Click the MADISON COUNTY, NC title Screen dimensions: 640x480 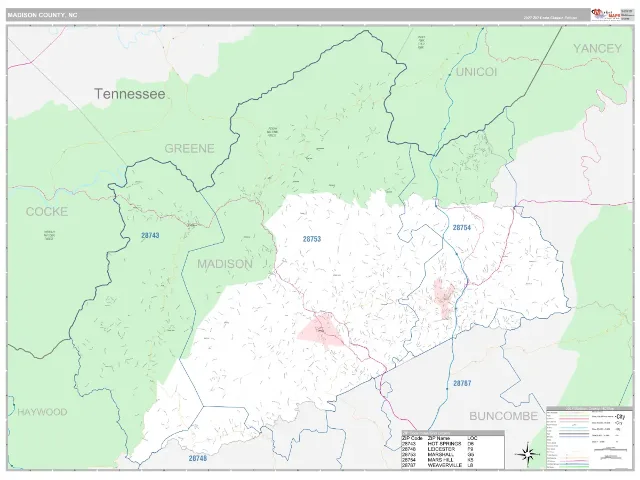point(42,15)
